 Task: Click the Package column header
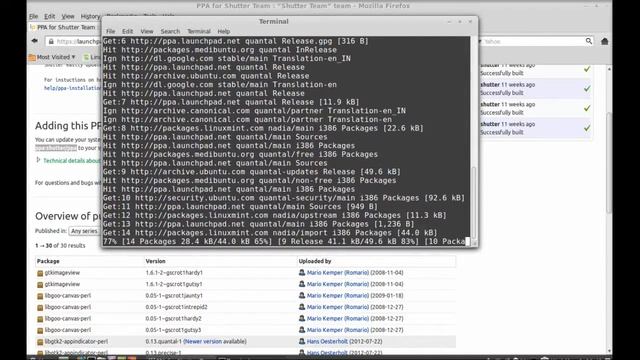(48, 261)
